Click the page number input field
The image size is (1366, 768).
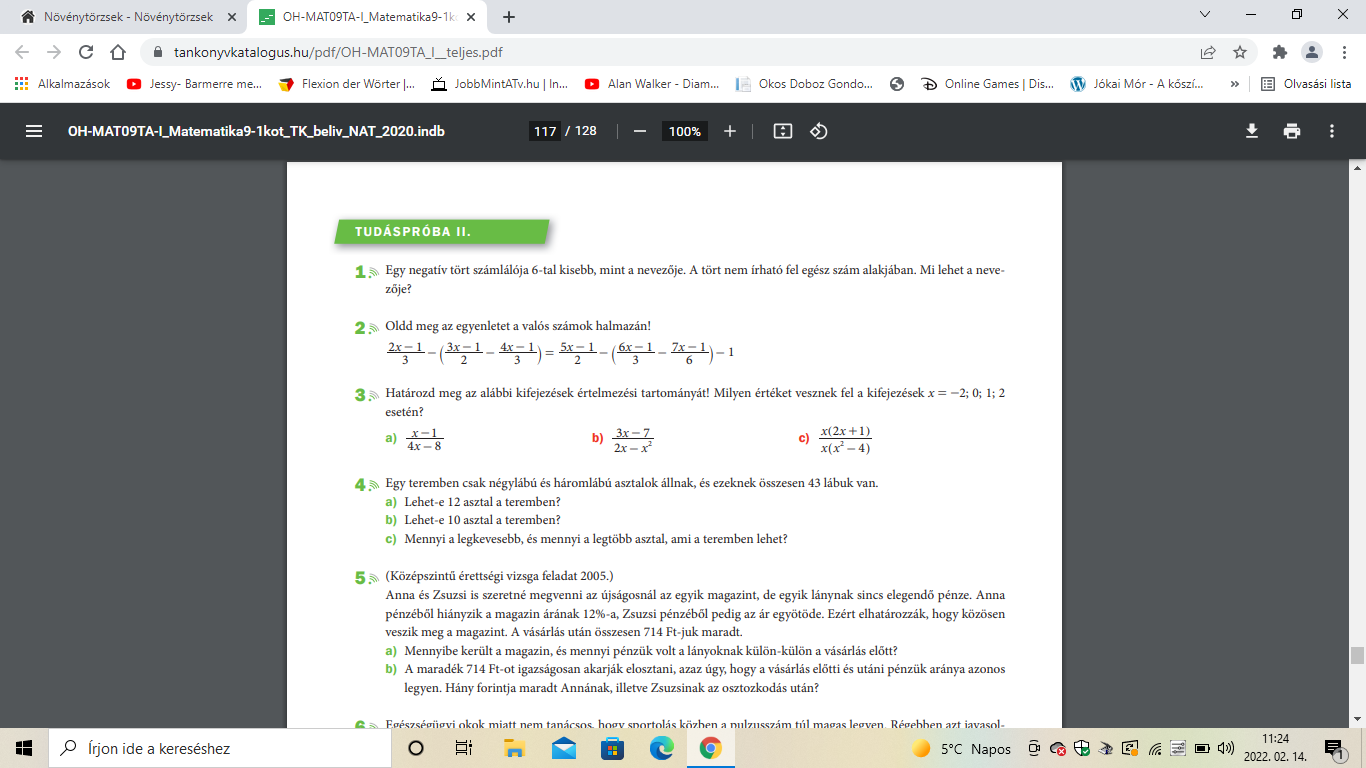545,131
